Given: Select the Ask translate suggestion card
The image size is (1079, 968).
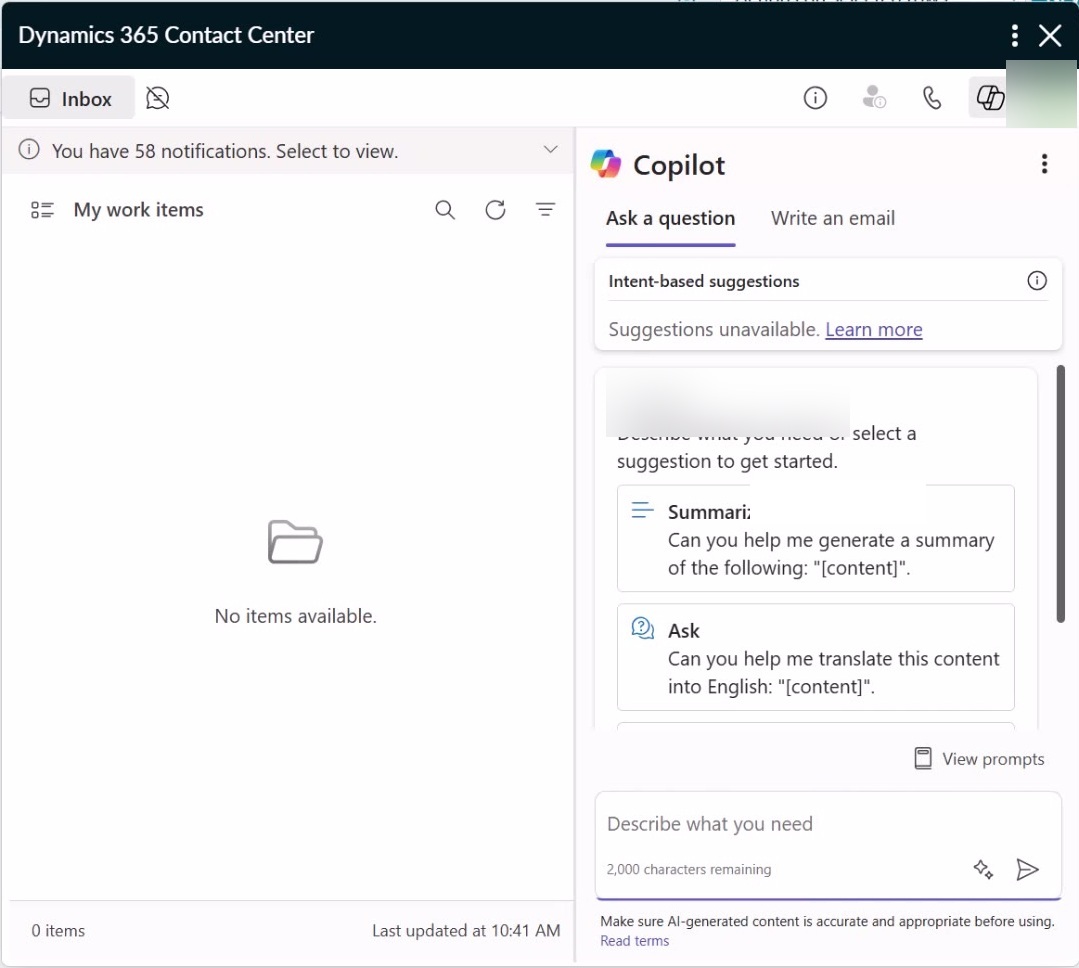Looking at the screenshot, I should point(815,657).
